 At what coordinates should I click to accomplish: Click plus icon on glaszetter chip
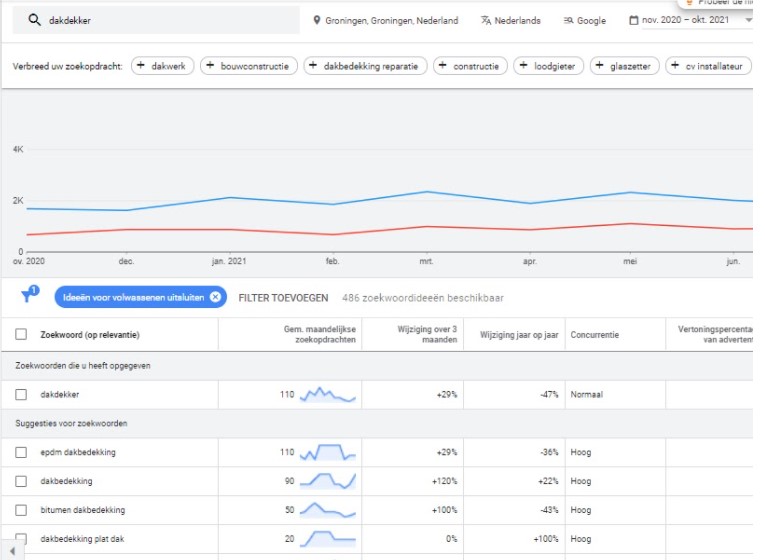coord(600,65)
